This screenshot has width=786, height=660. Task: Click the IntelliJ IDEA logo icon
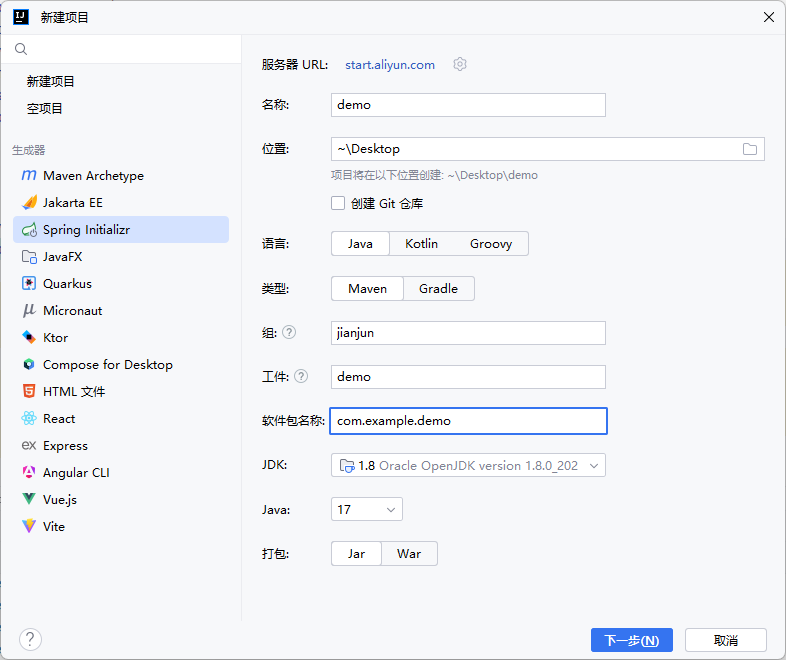click(x=21, y=17)
